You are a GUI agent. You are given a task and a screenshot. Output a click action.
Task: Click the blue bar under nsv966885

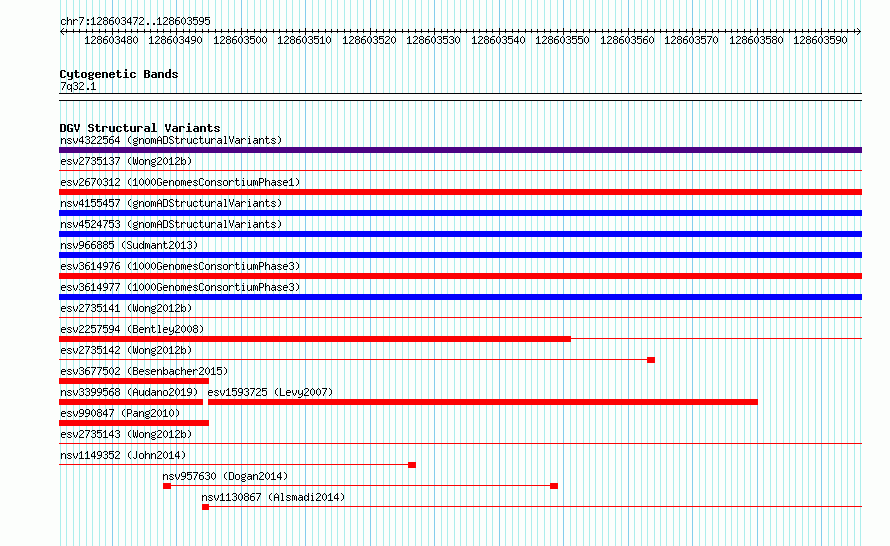pyautogui.click(x=460, y=255)
